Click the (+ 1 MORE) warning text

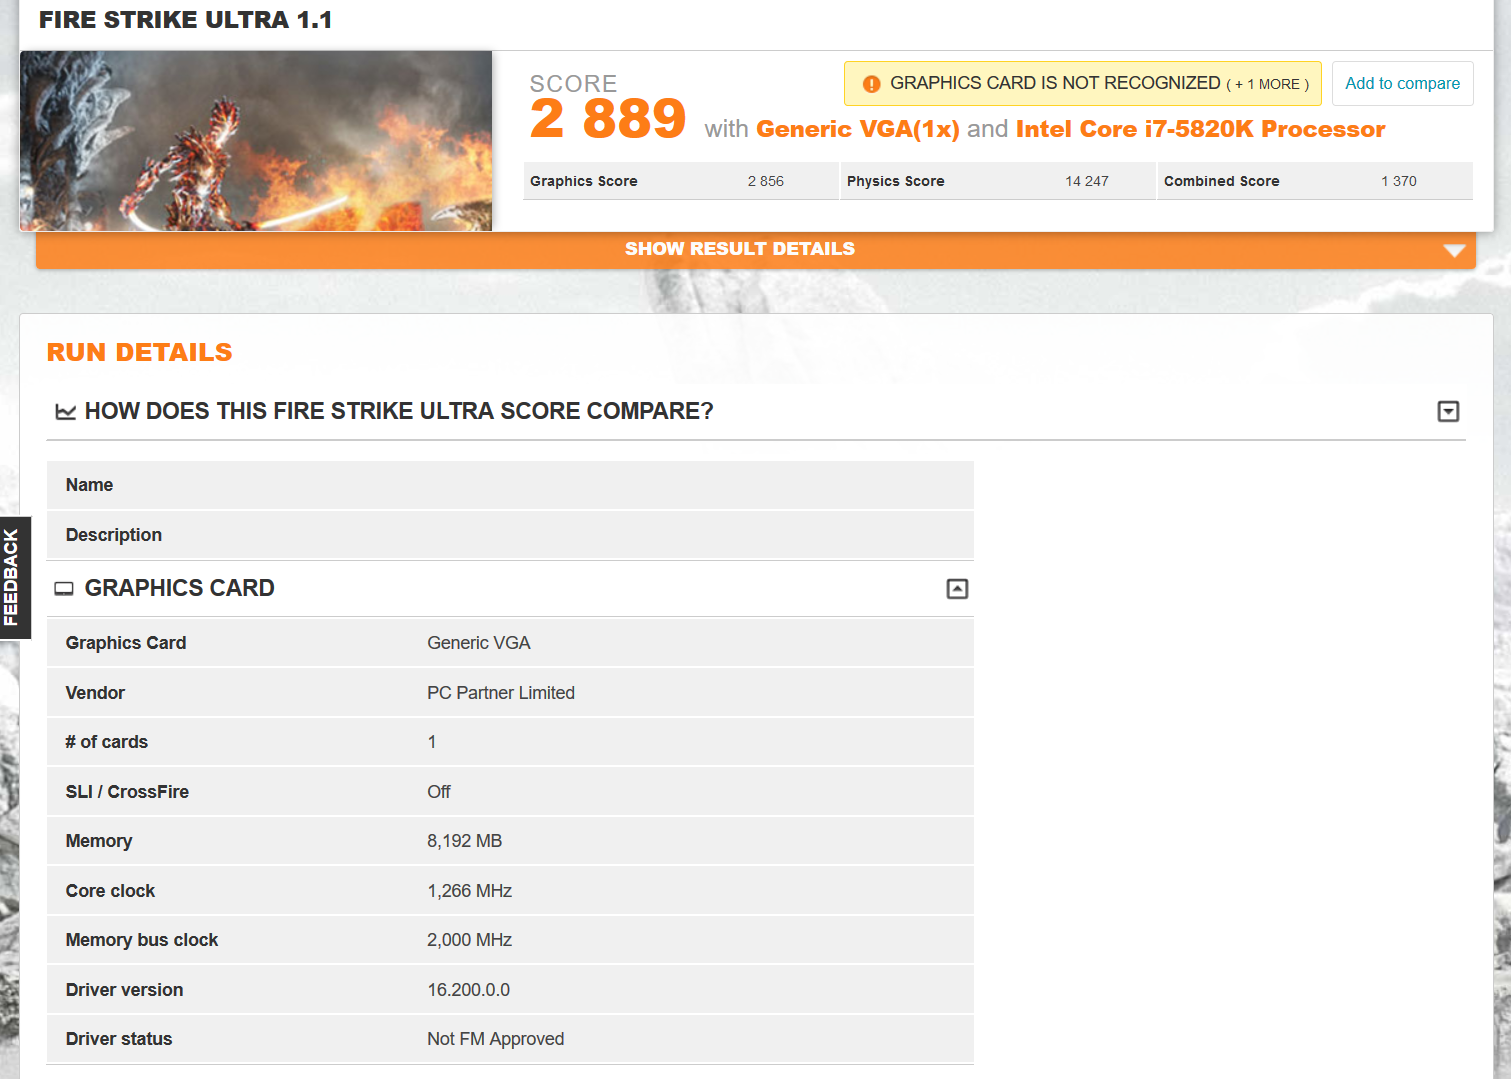tap(1267, 85)
